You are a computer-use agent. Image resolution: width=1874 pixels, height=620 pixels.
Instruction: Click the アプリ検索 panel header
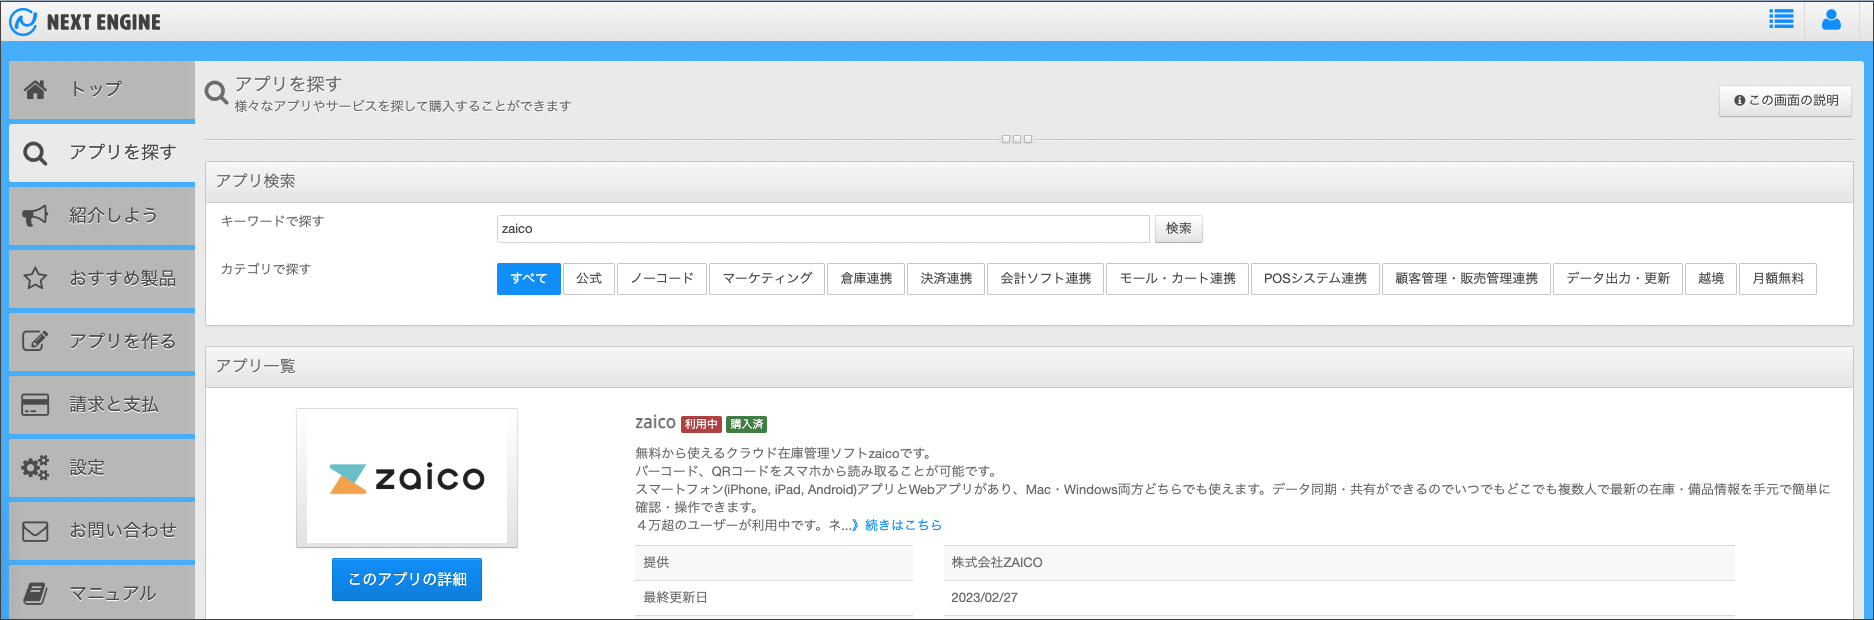1029,182
